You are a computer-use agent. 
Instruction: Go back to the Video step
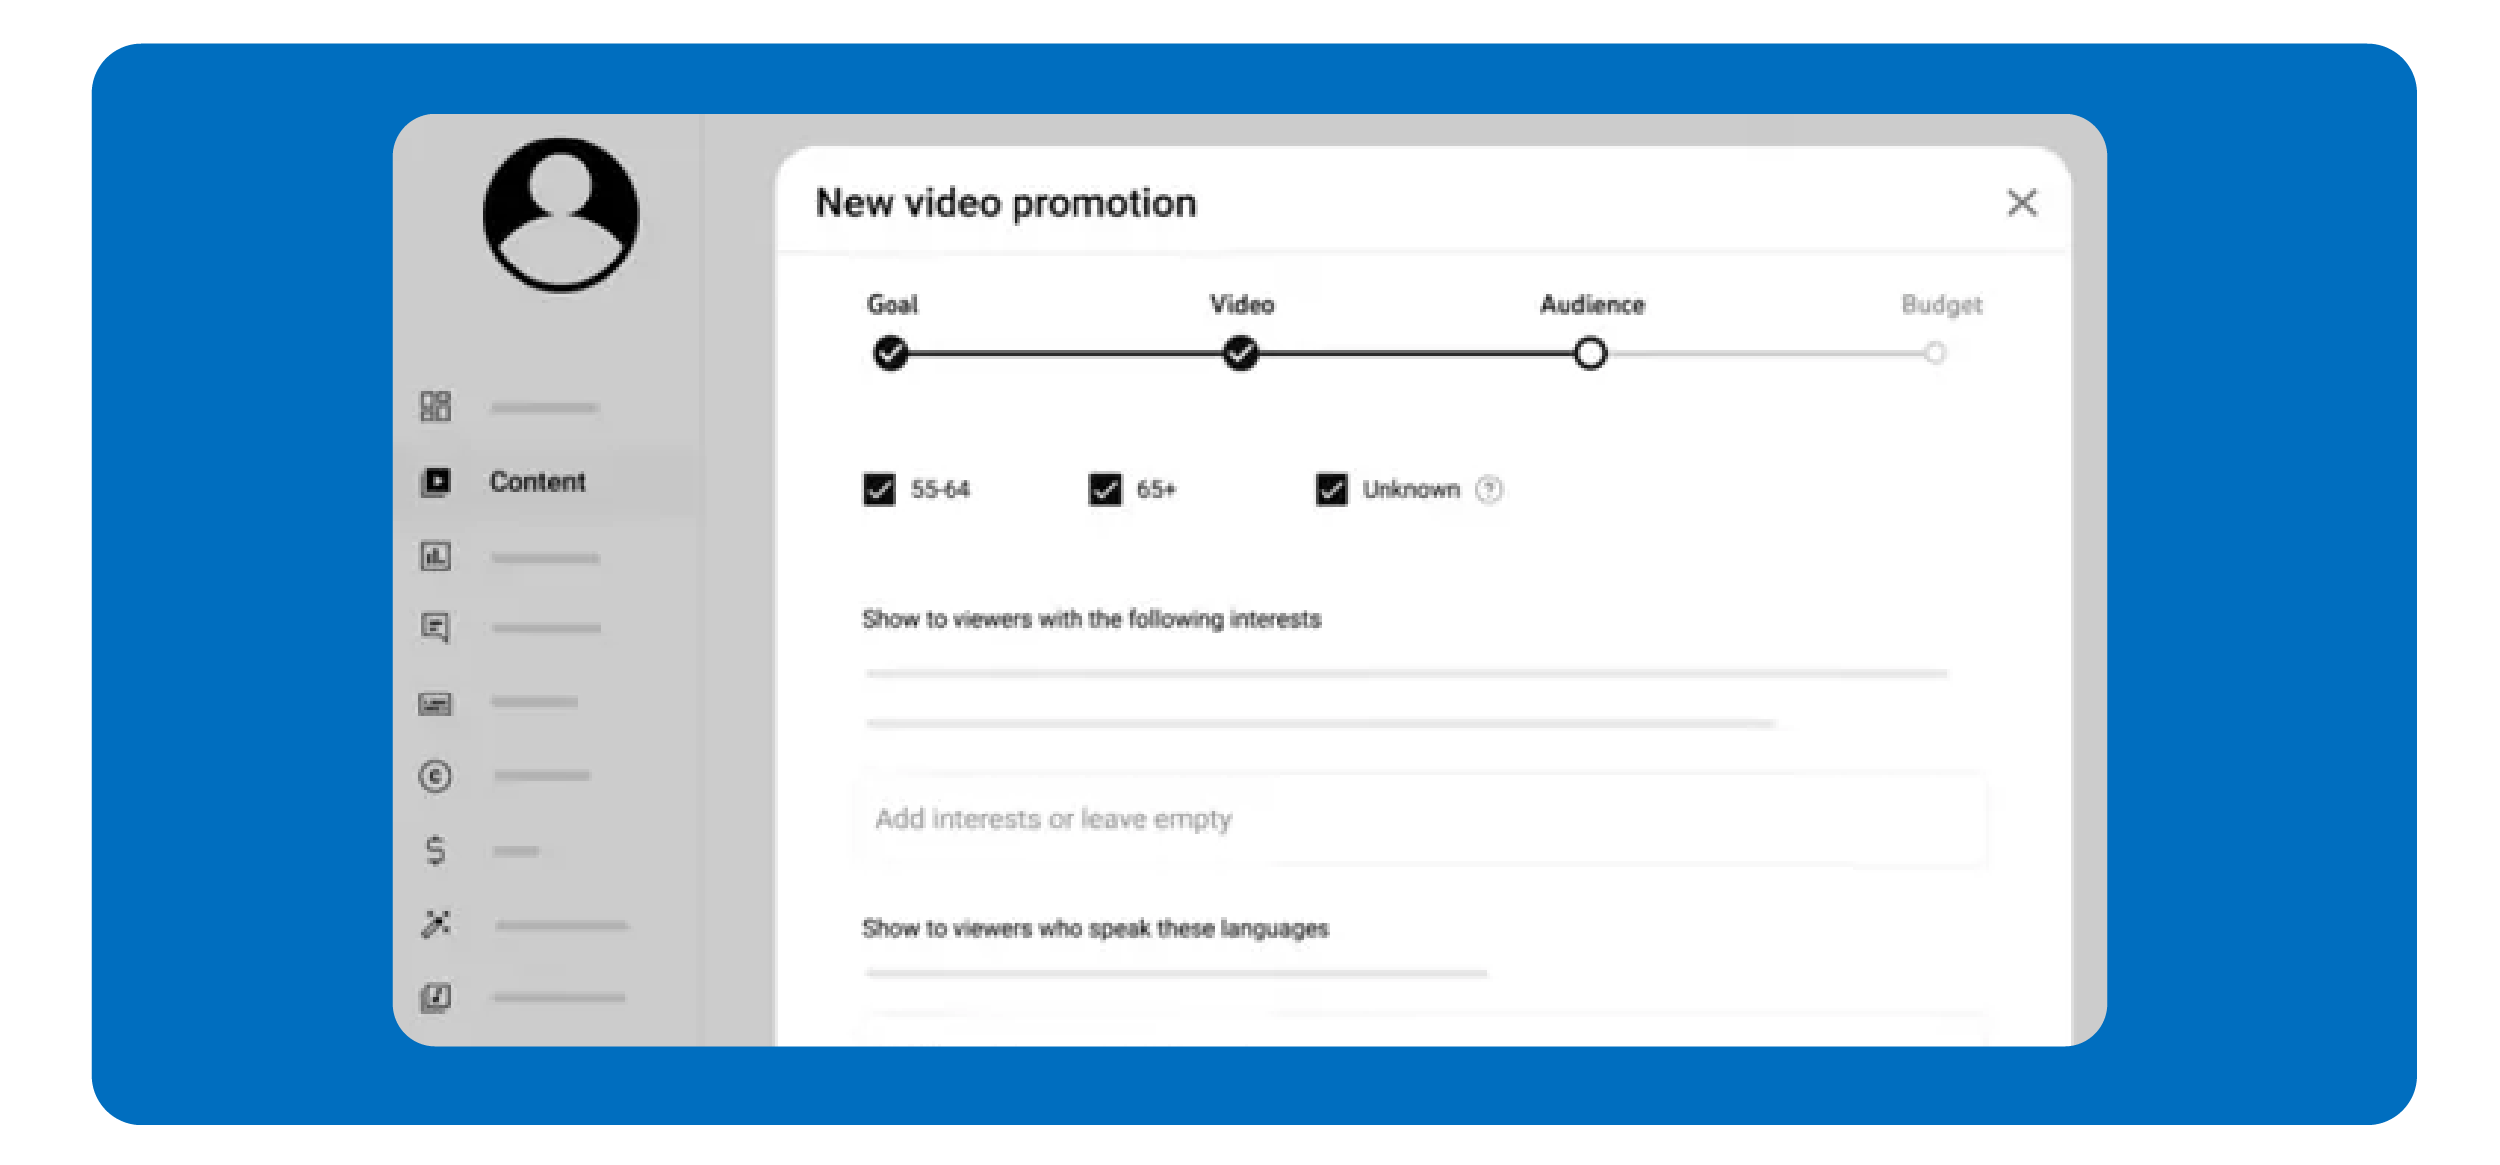click(1240, 353)
